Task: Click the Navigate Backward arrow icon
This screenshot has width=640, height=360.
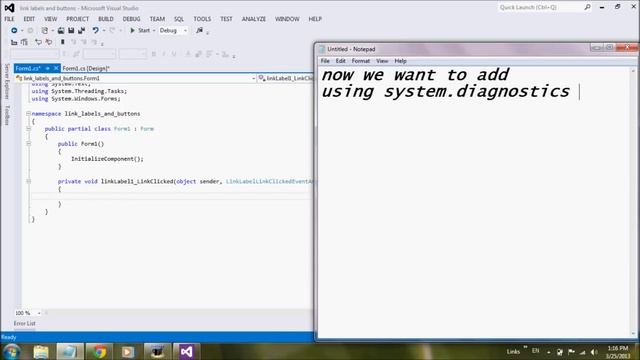Action: [x=14, y=31]
